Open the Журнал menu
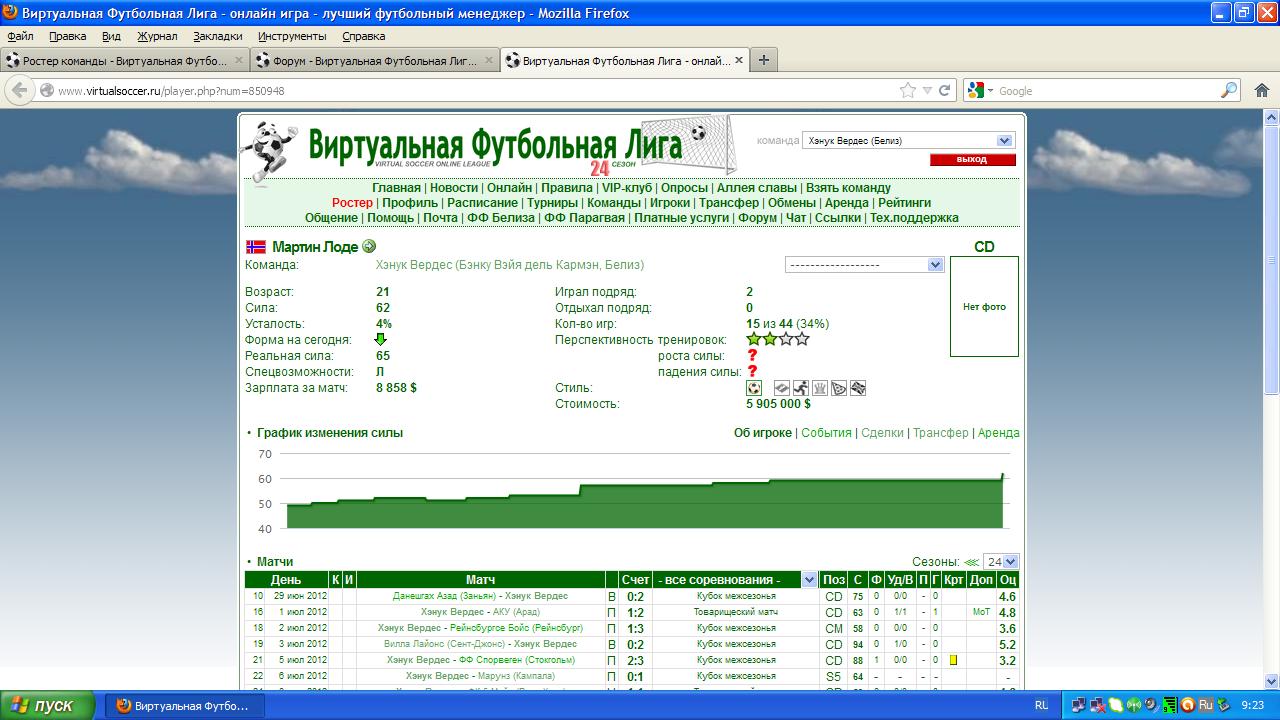Screen dimensions: 1280x720 point(157,36)
